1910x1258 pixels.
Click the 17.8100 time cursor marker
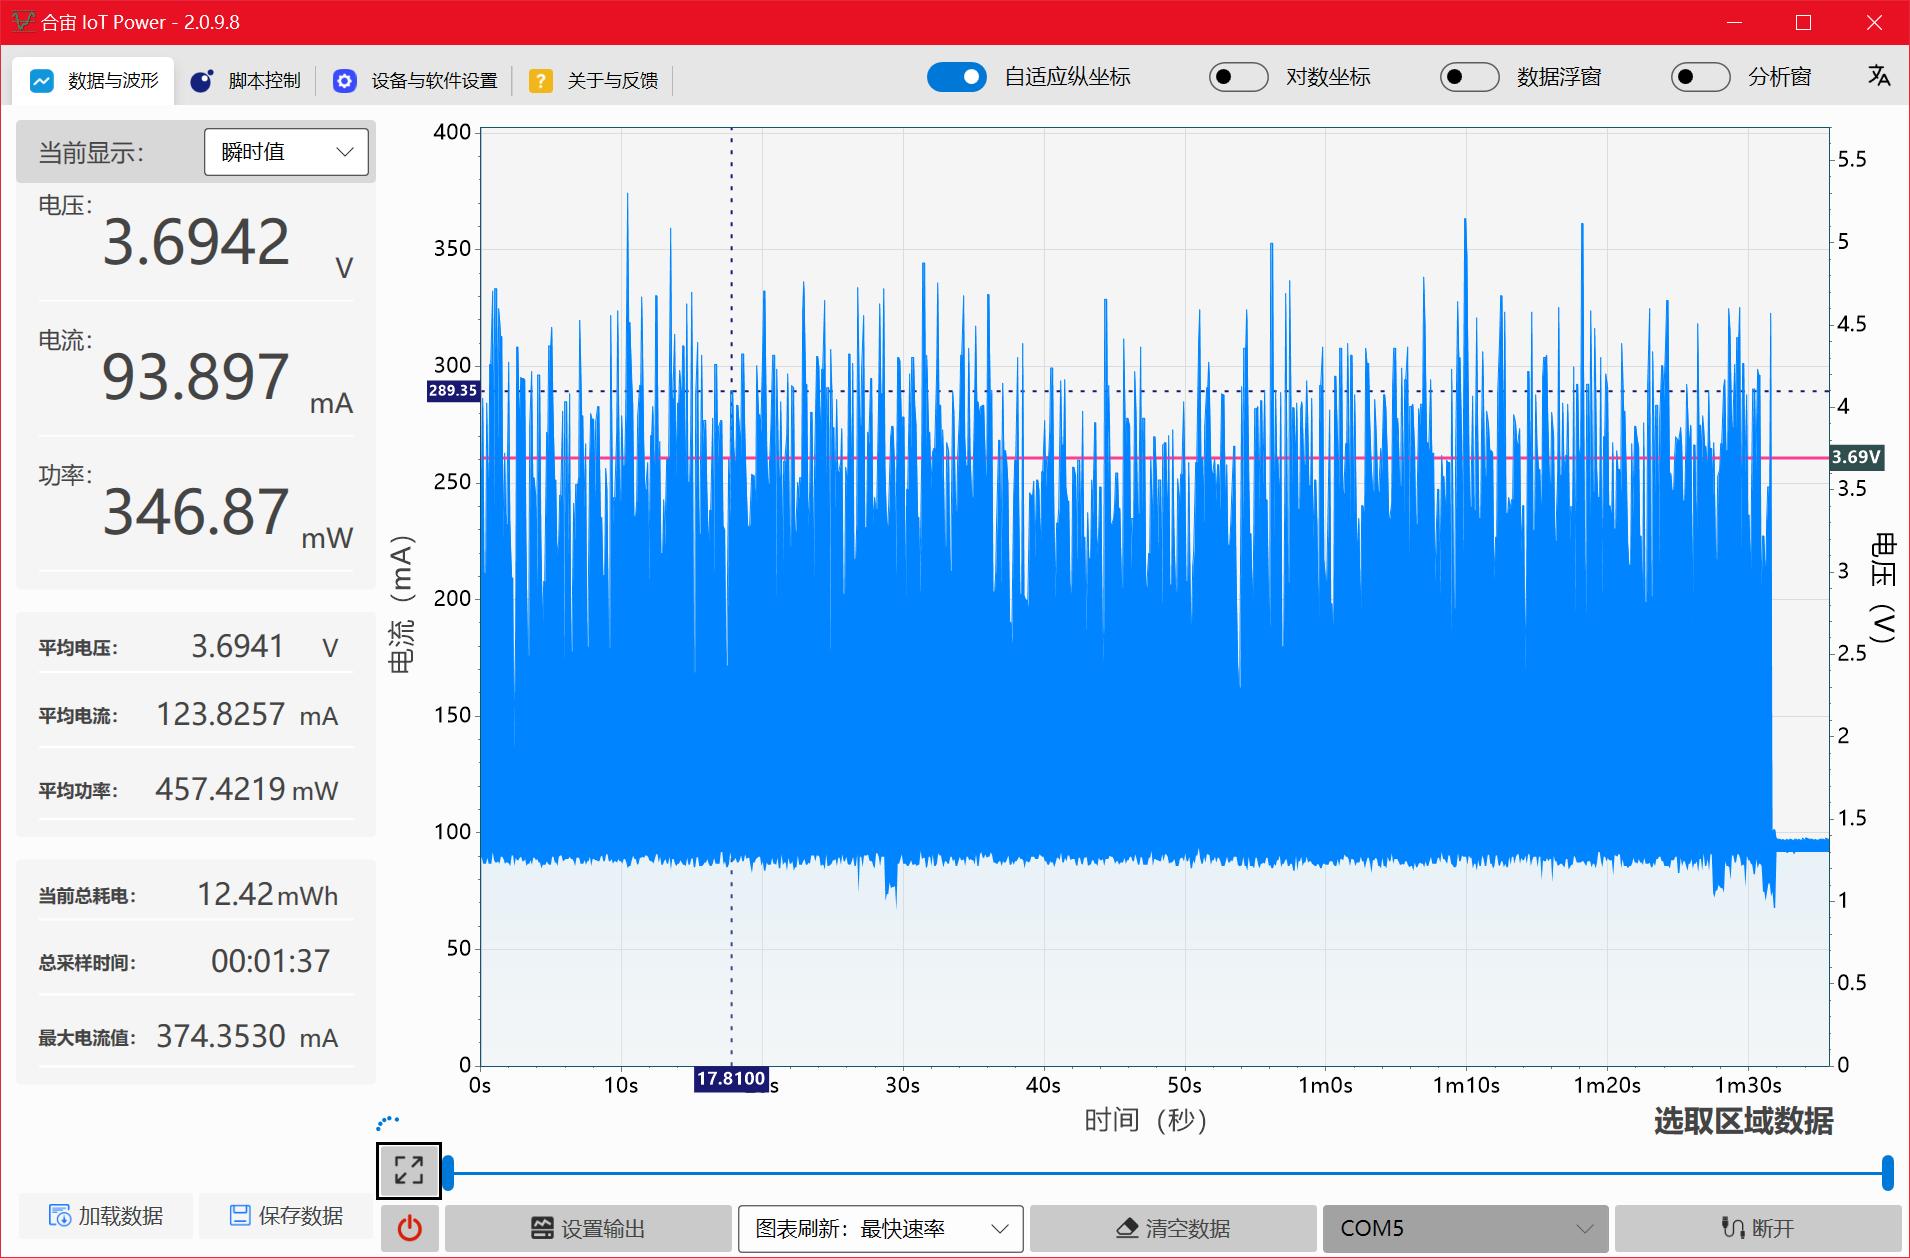click(x=731, y=1080)
